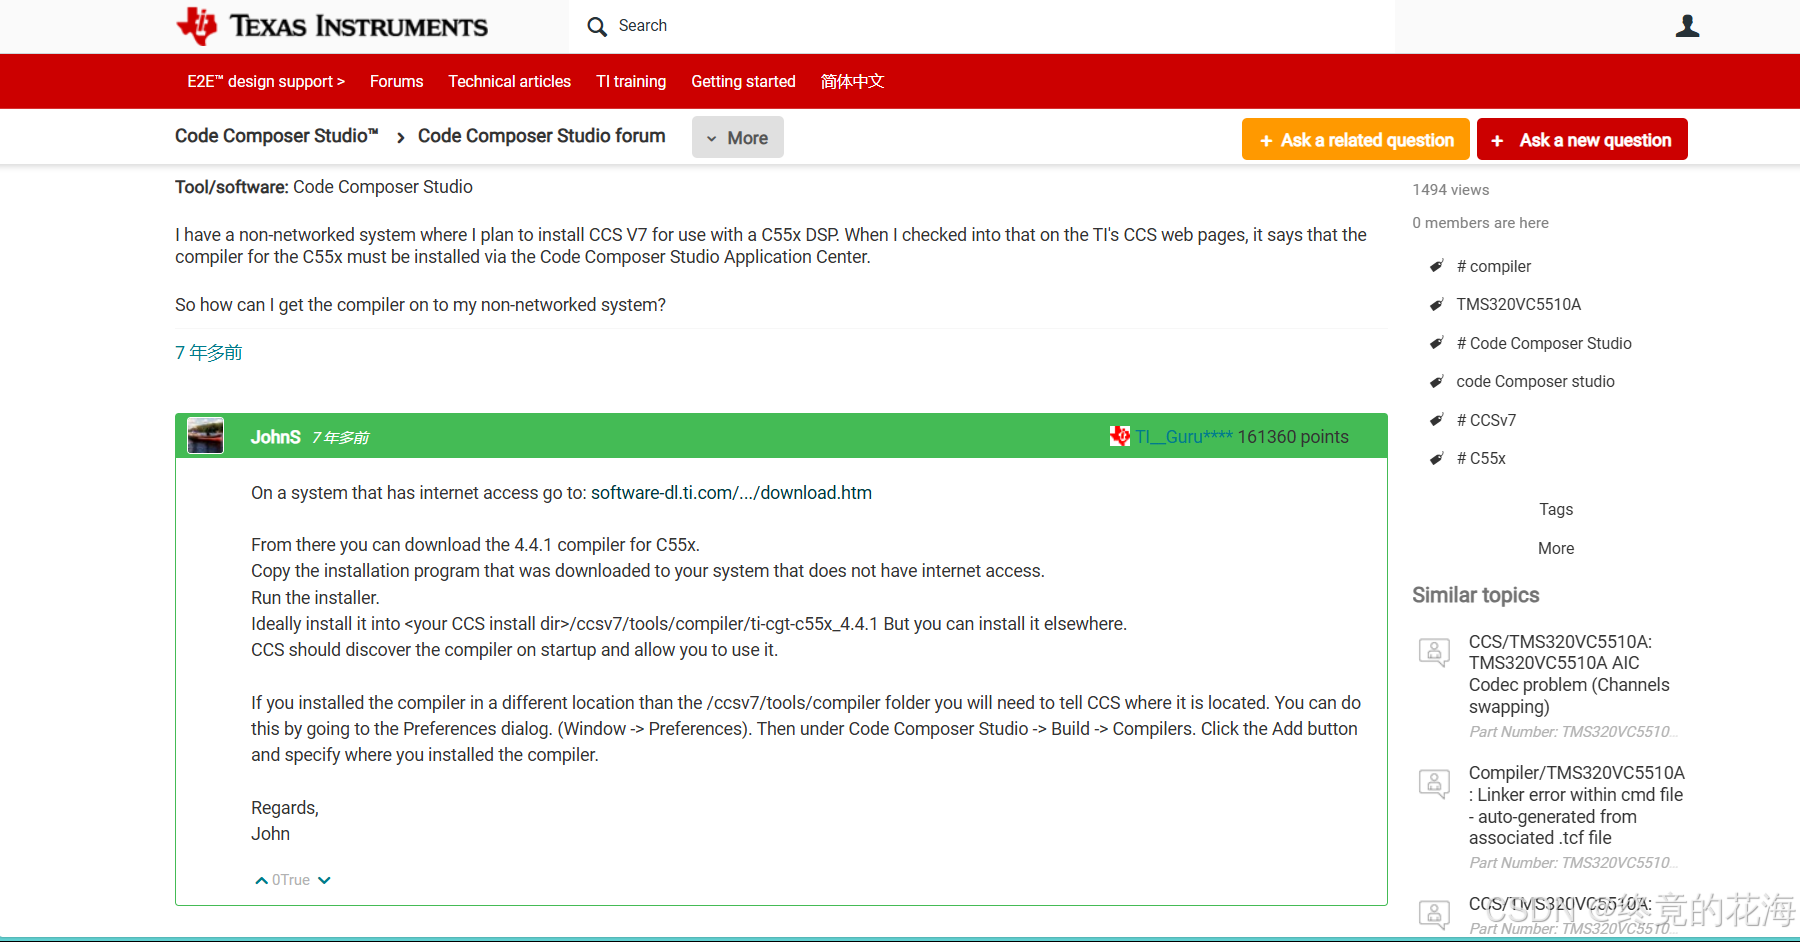Click the Texas Instruments logo

coord(332,26)
